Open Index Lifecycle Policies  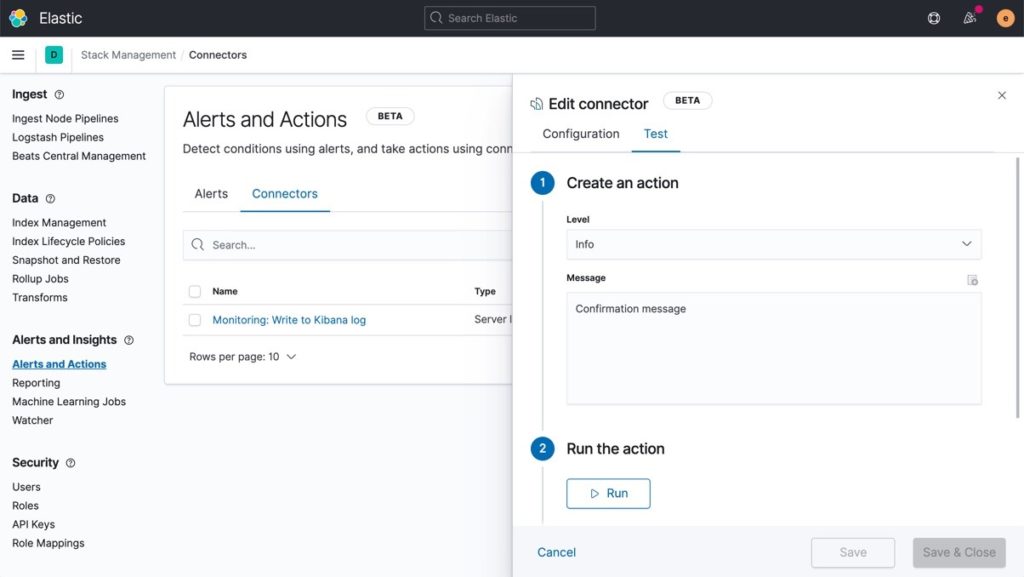click(69, 242)
